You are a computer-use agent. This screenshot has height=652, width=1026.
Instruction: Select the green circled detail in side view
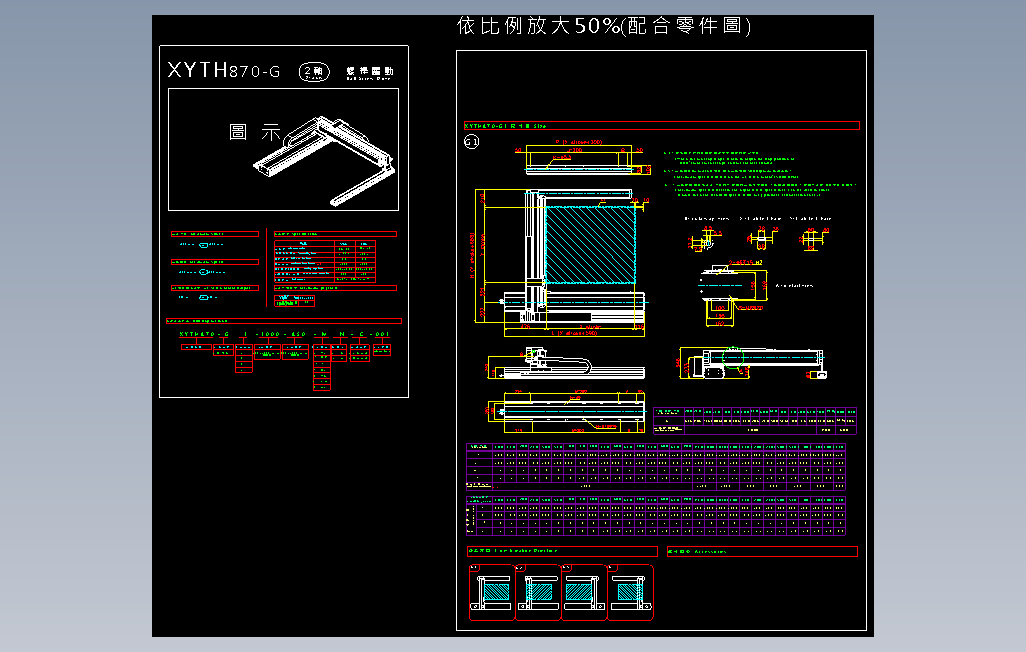[x=733, y=358]
